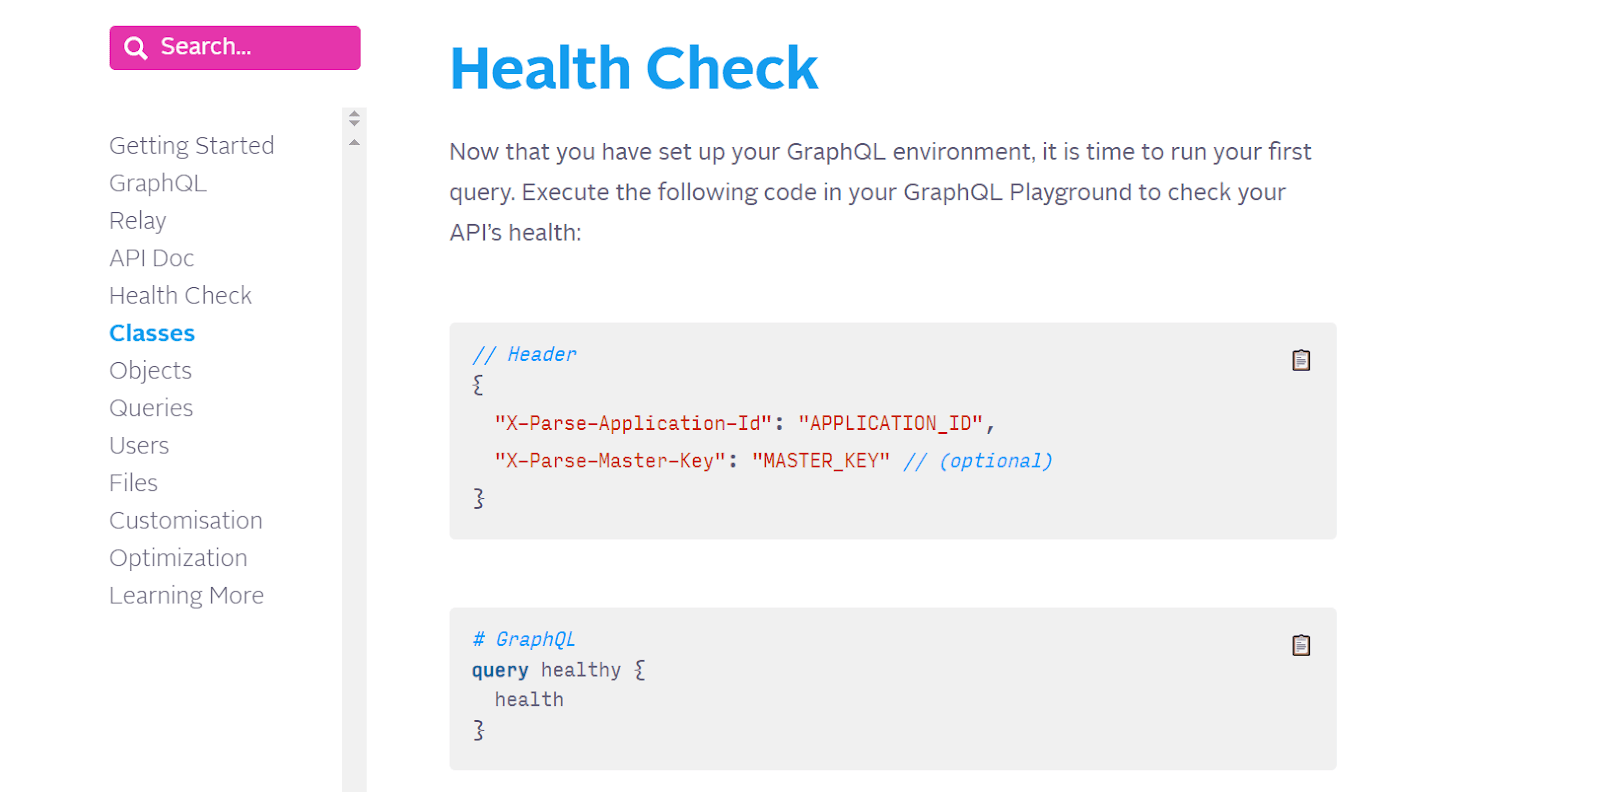Navigate to the GraphQL section

[157, 183]
